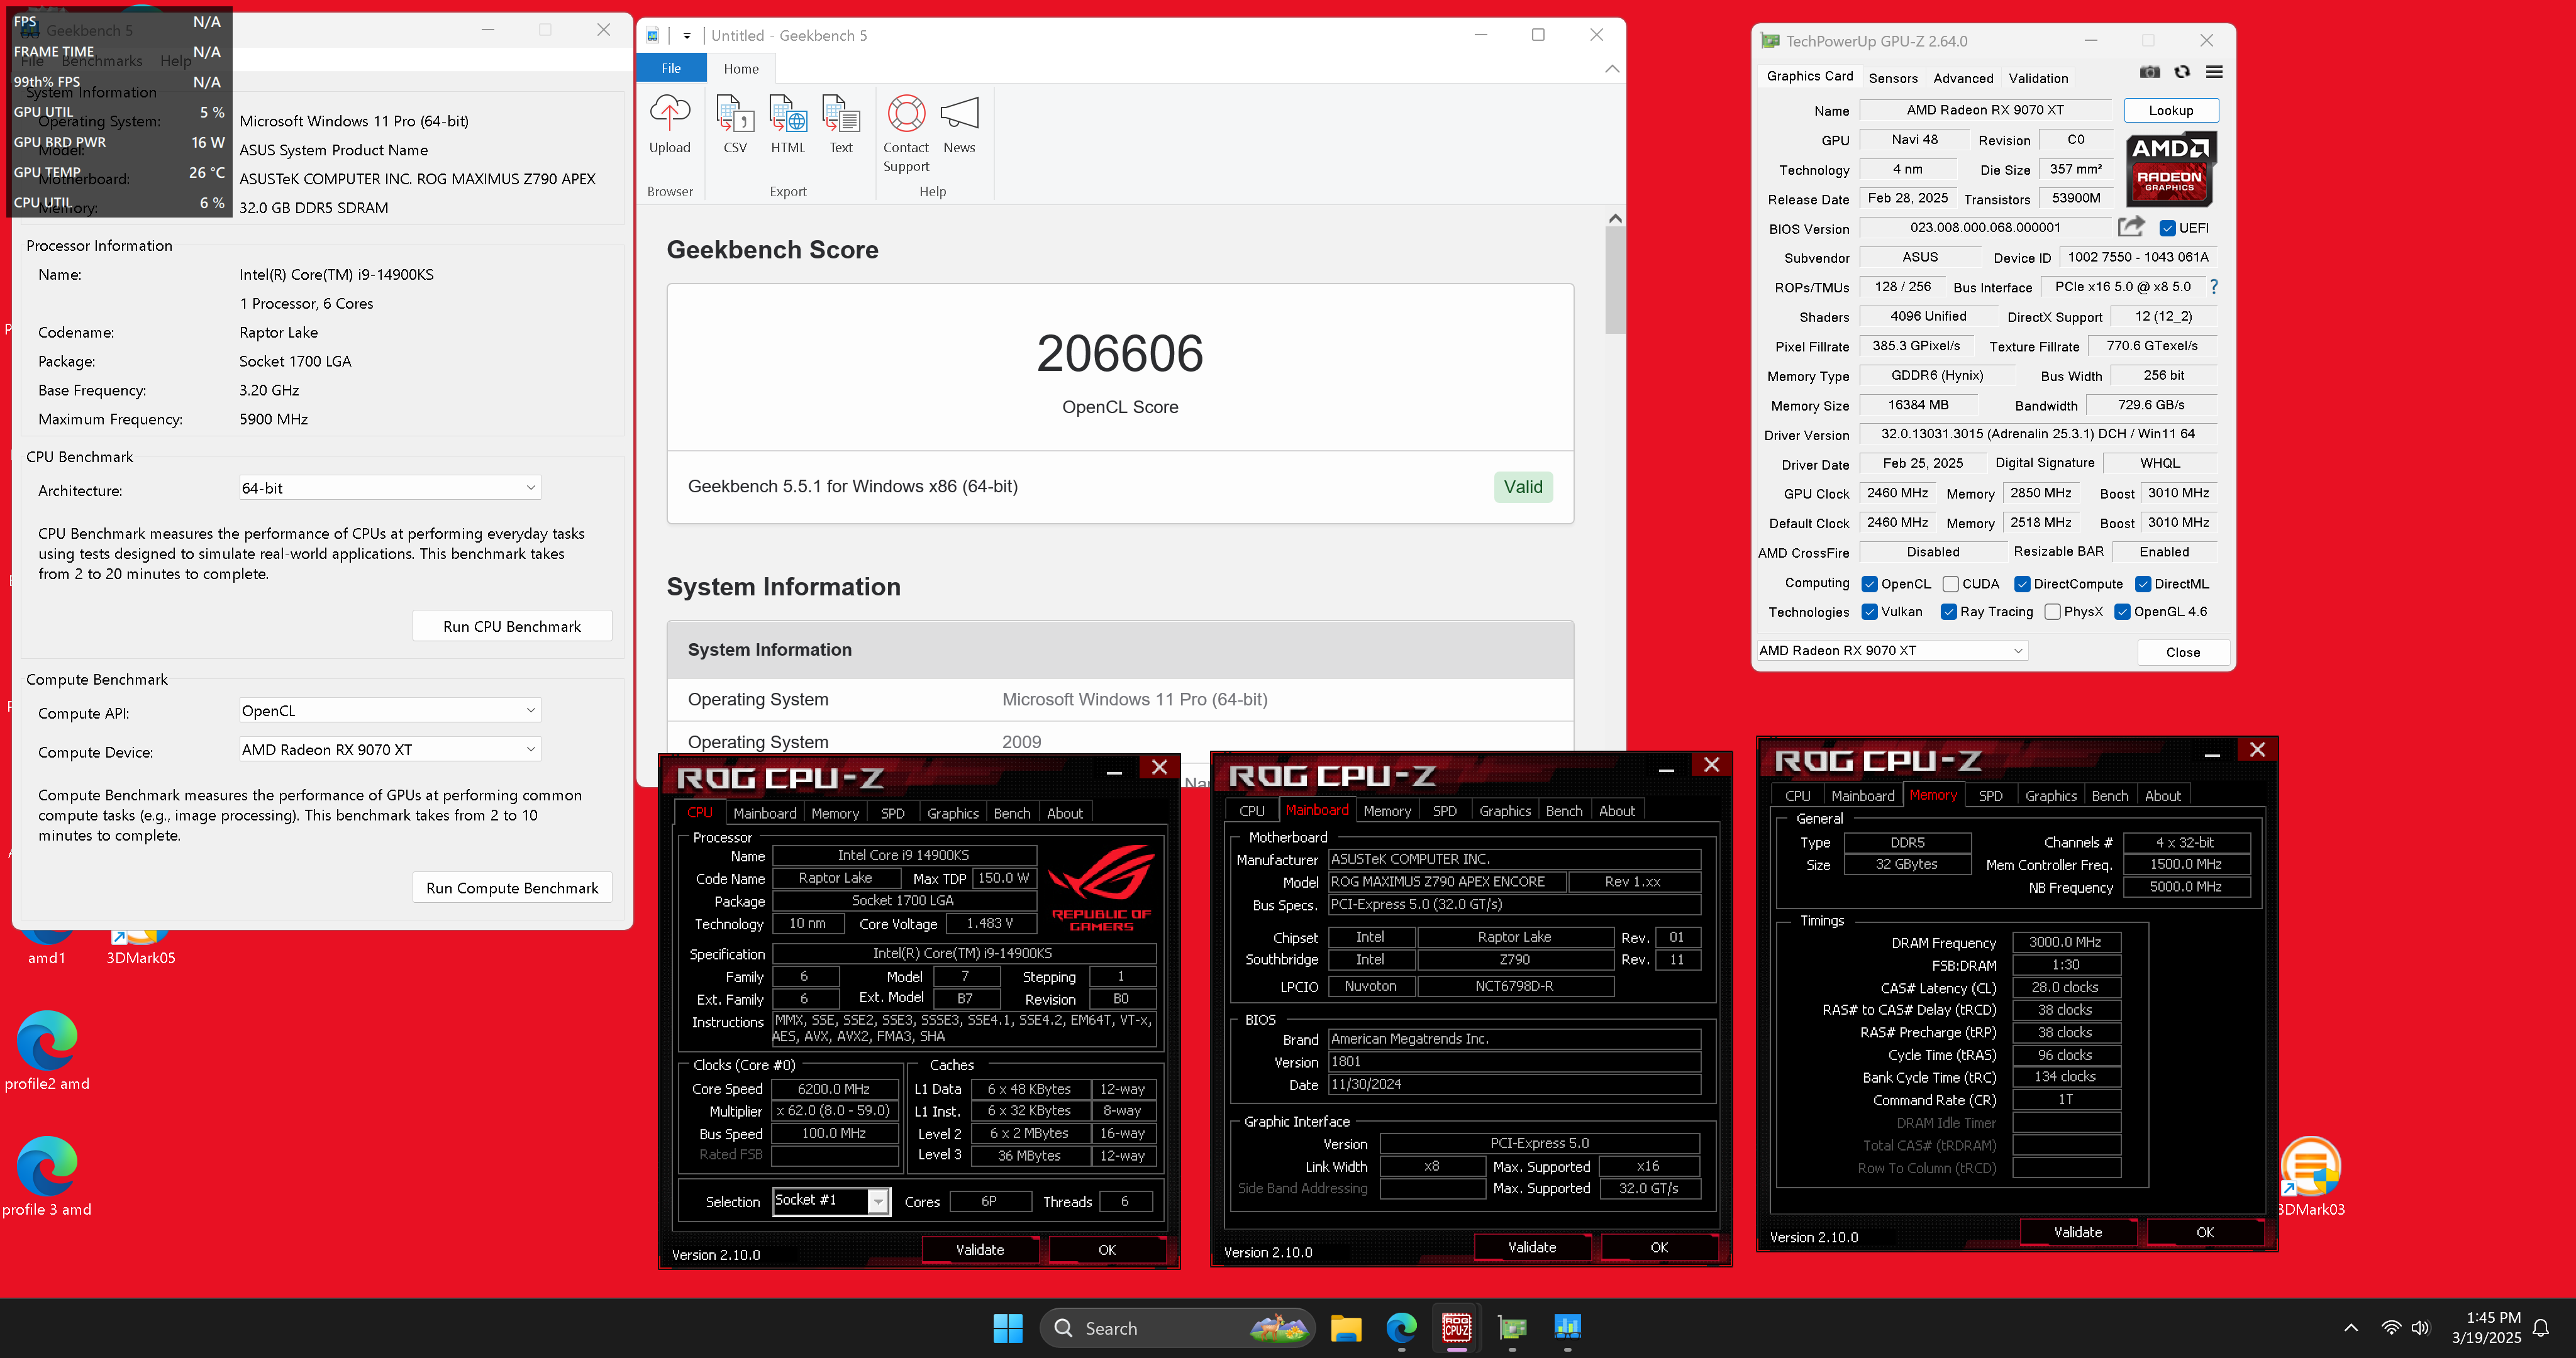Viewport: 2576px width, 1358px height.
Task: Open the Windows Start menu
Action: coord(1008,1328)
